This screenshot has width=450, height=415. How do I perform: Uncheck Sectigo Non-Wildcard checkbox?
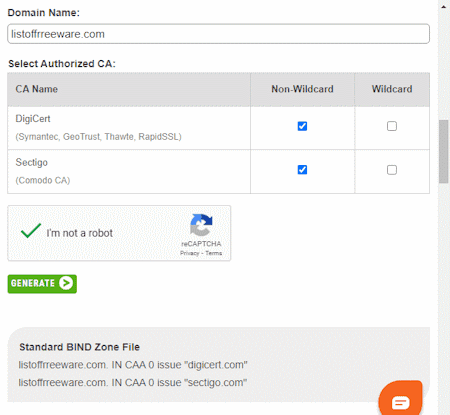(x=302, y=170)
